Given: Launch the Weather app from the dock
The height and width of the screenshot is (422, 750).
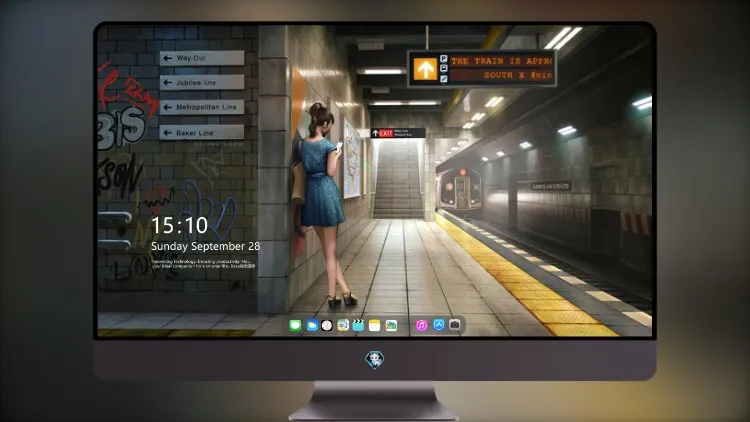Looking at the screenshot, I should [x=312, y=326].
